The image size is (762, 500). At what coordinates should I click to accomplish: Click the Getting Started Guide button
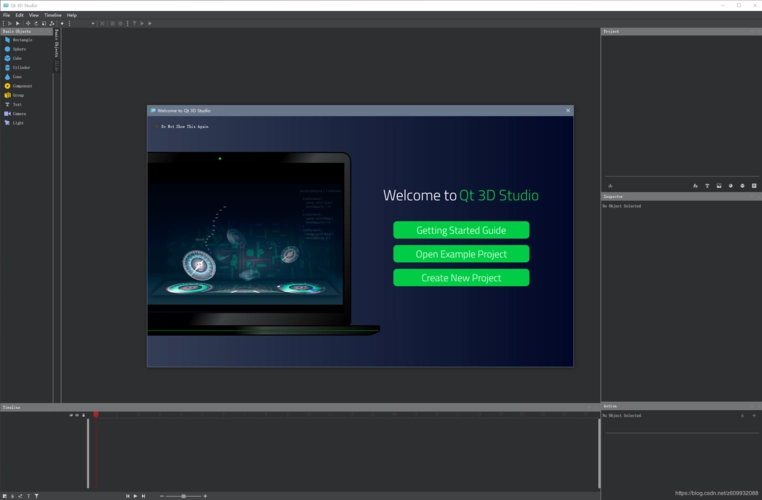461,230
